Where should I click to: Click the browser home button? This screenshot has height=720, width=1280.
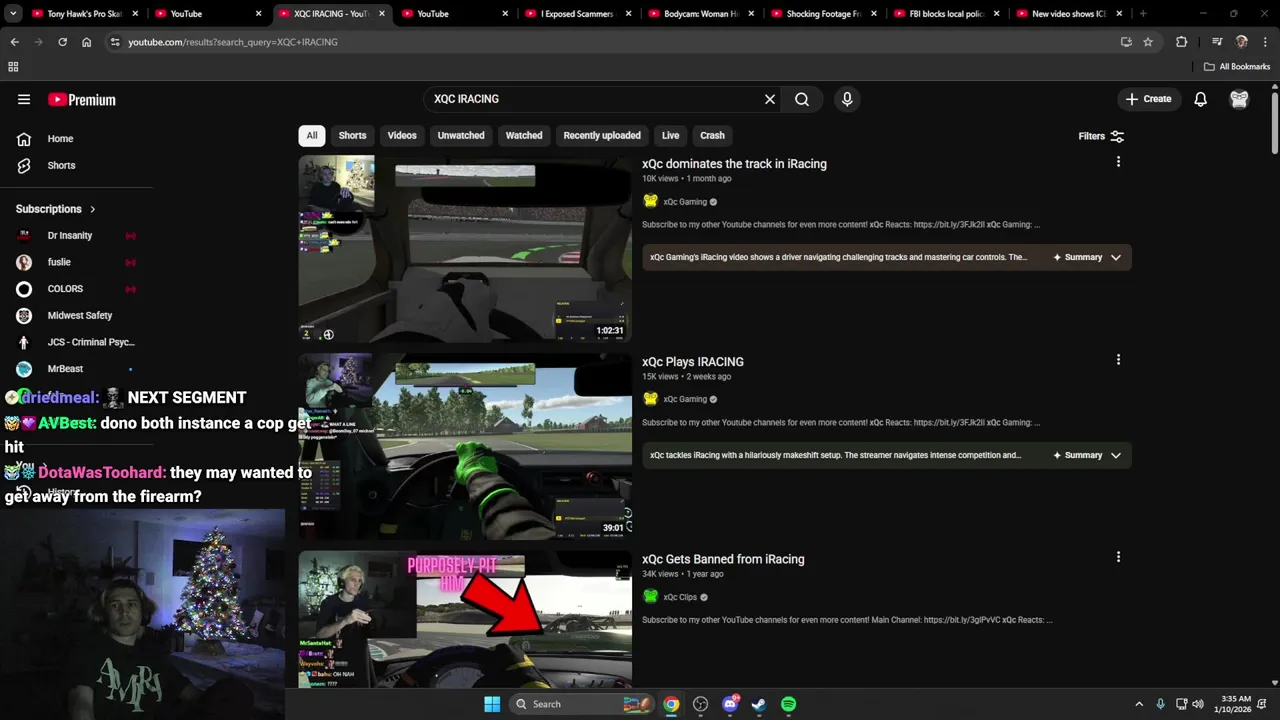click(87, 42)
